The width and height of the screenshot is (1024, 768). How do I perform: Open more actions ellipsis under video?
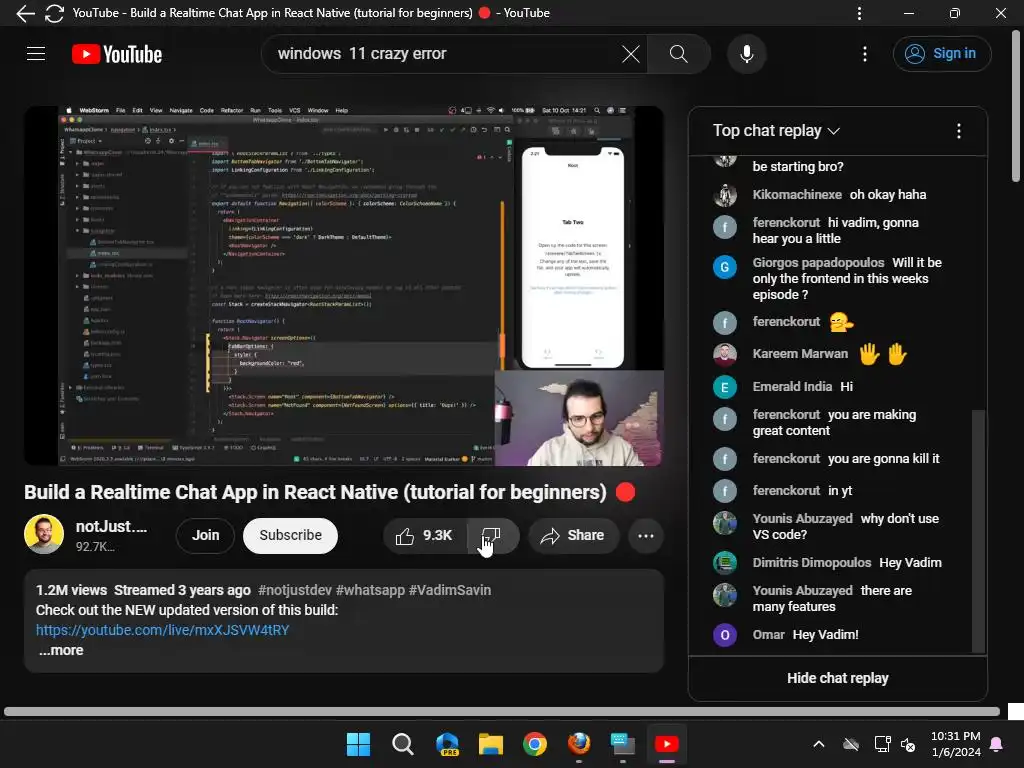coord(646,536)
